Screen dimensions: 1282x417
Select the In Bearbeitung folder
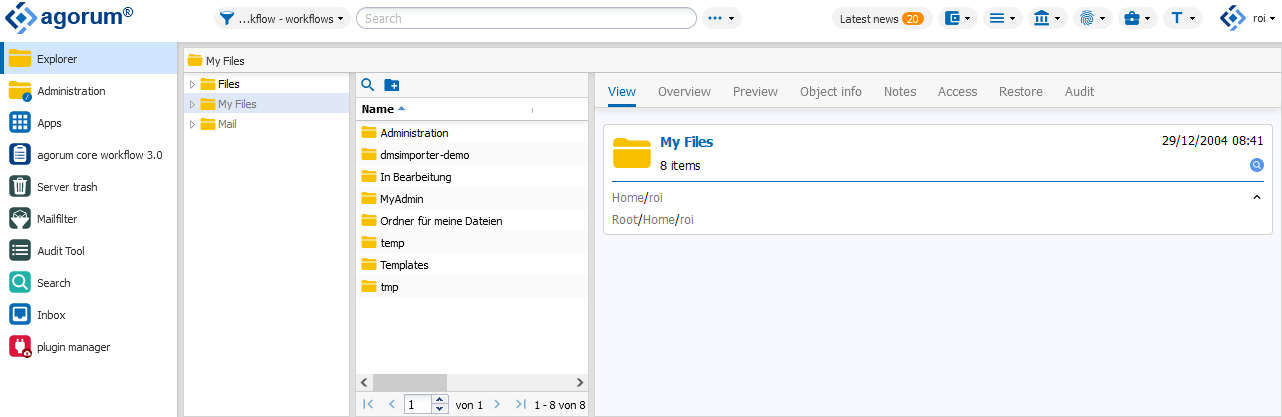(x=472, y=176)
